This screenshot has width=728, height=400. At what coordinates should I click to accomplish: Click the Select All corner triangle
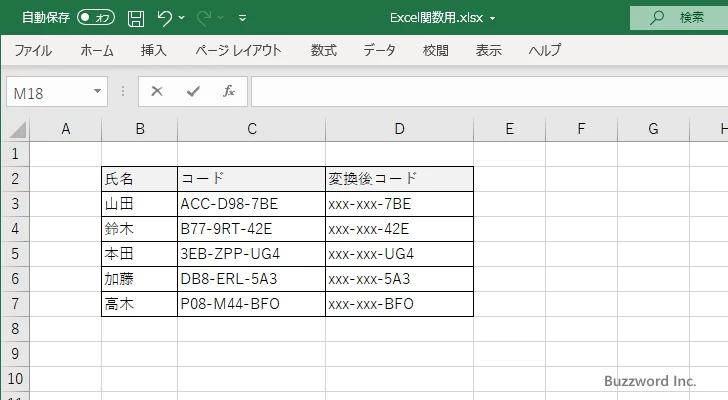[x=17, y=129]
